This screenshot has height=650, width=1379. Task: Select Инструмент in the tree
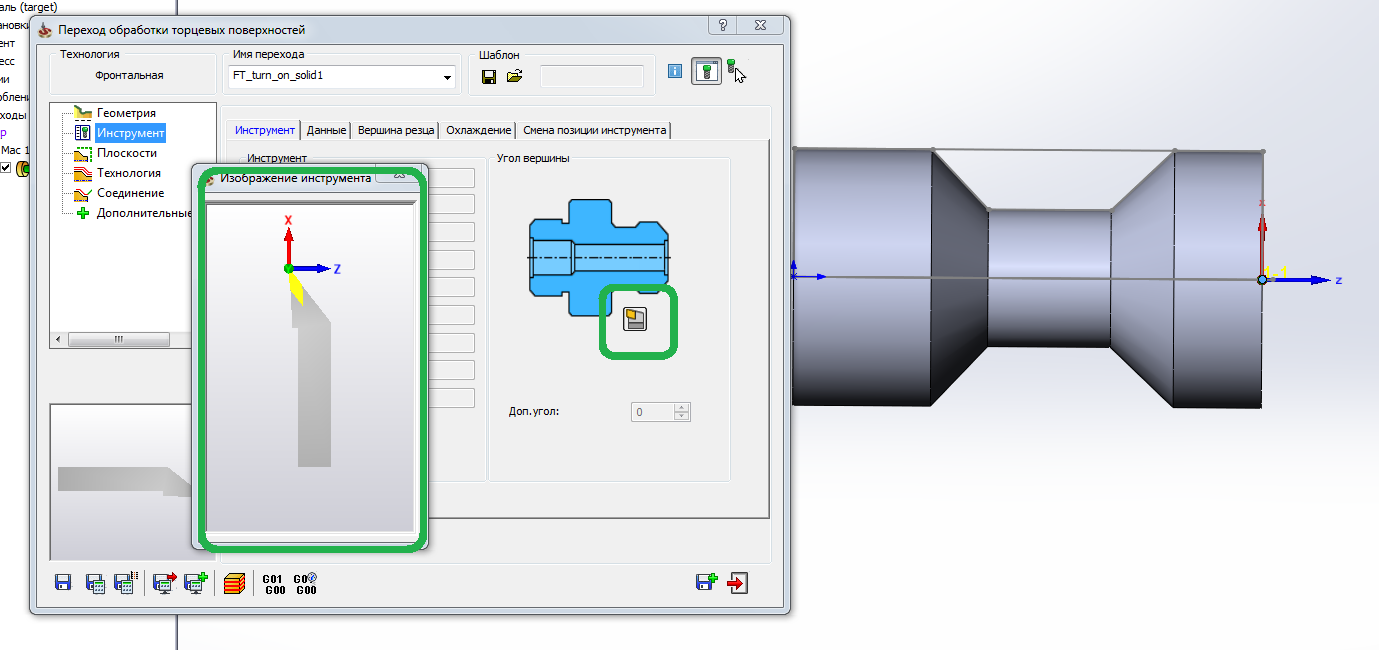[130, 133]
